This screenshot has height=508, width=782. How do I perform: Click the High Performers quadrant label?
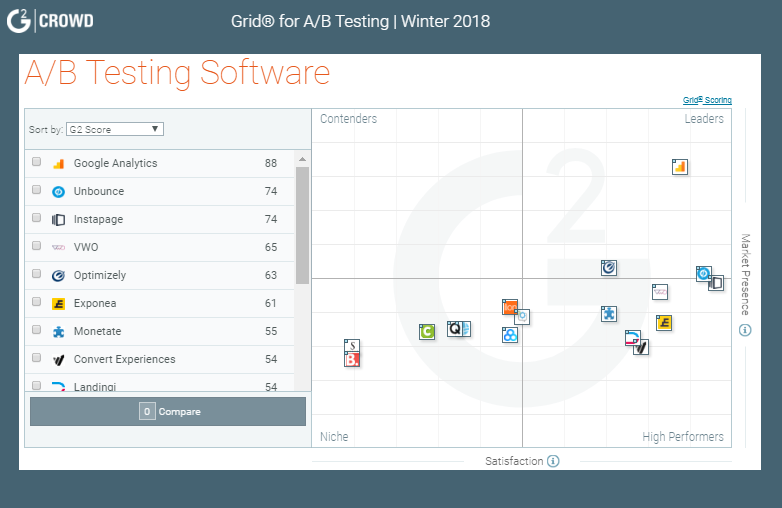(683, 437)
